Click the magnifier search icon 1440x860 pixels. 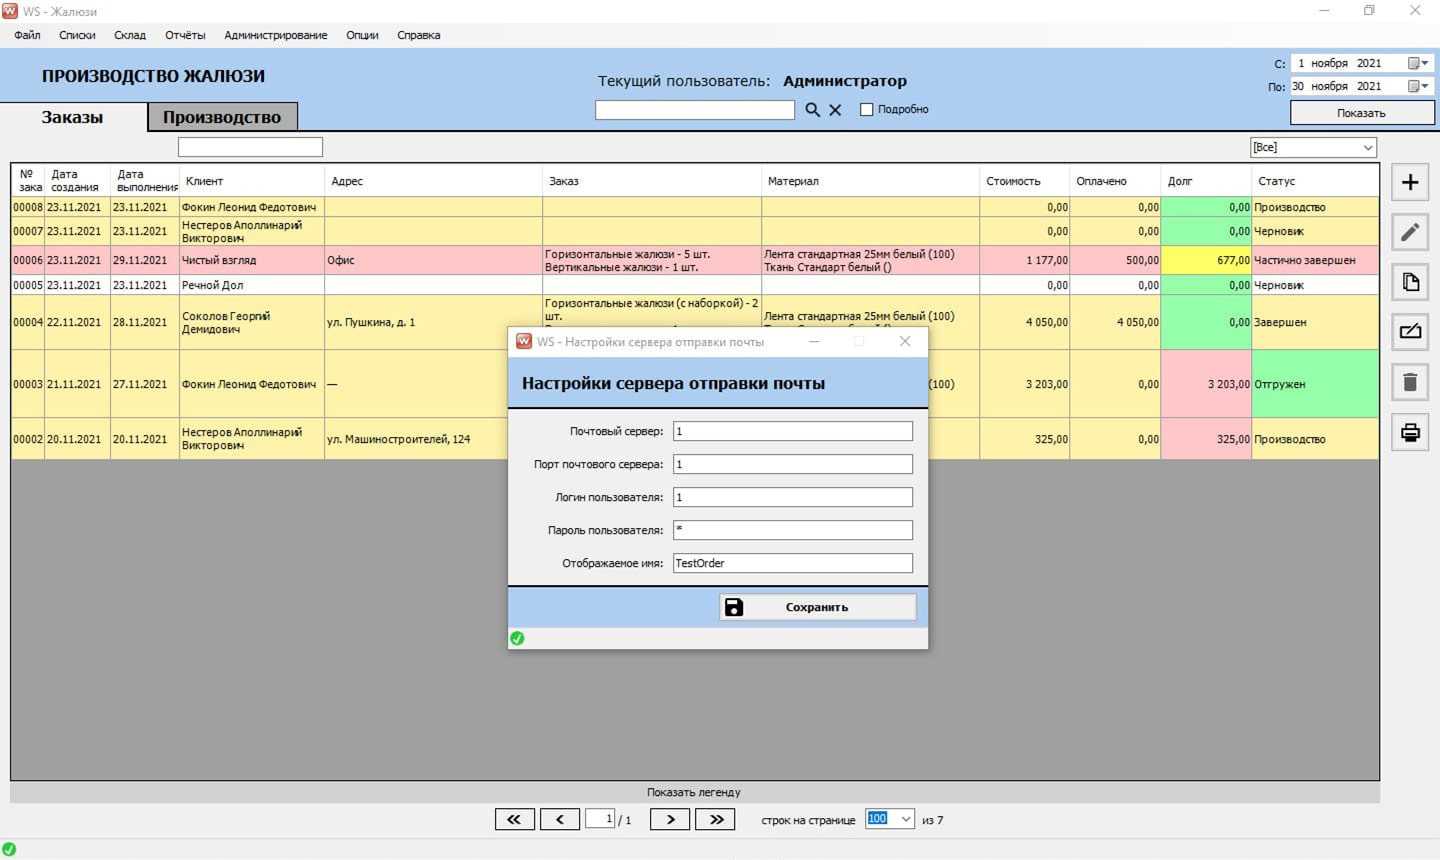click(813, 110)
